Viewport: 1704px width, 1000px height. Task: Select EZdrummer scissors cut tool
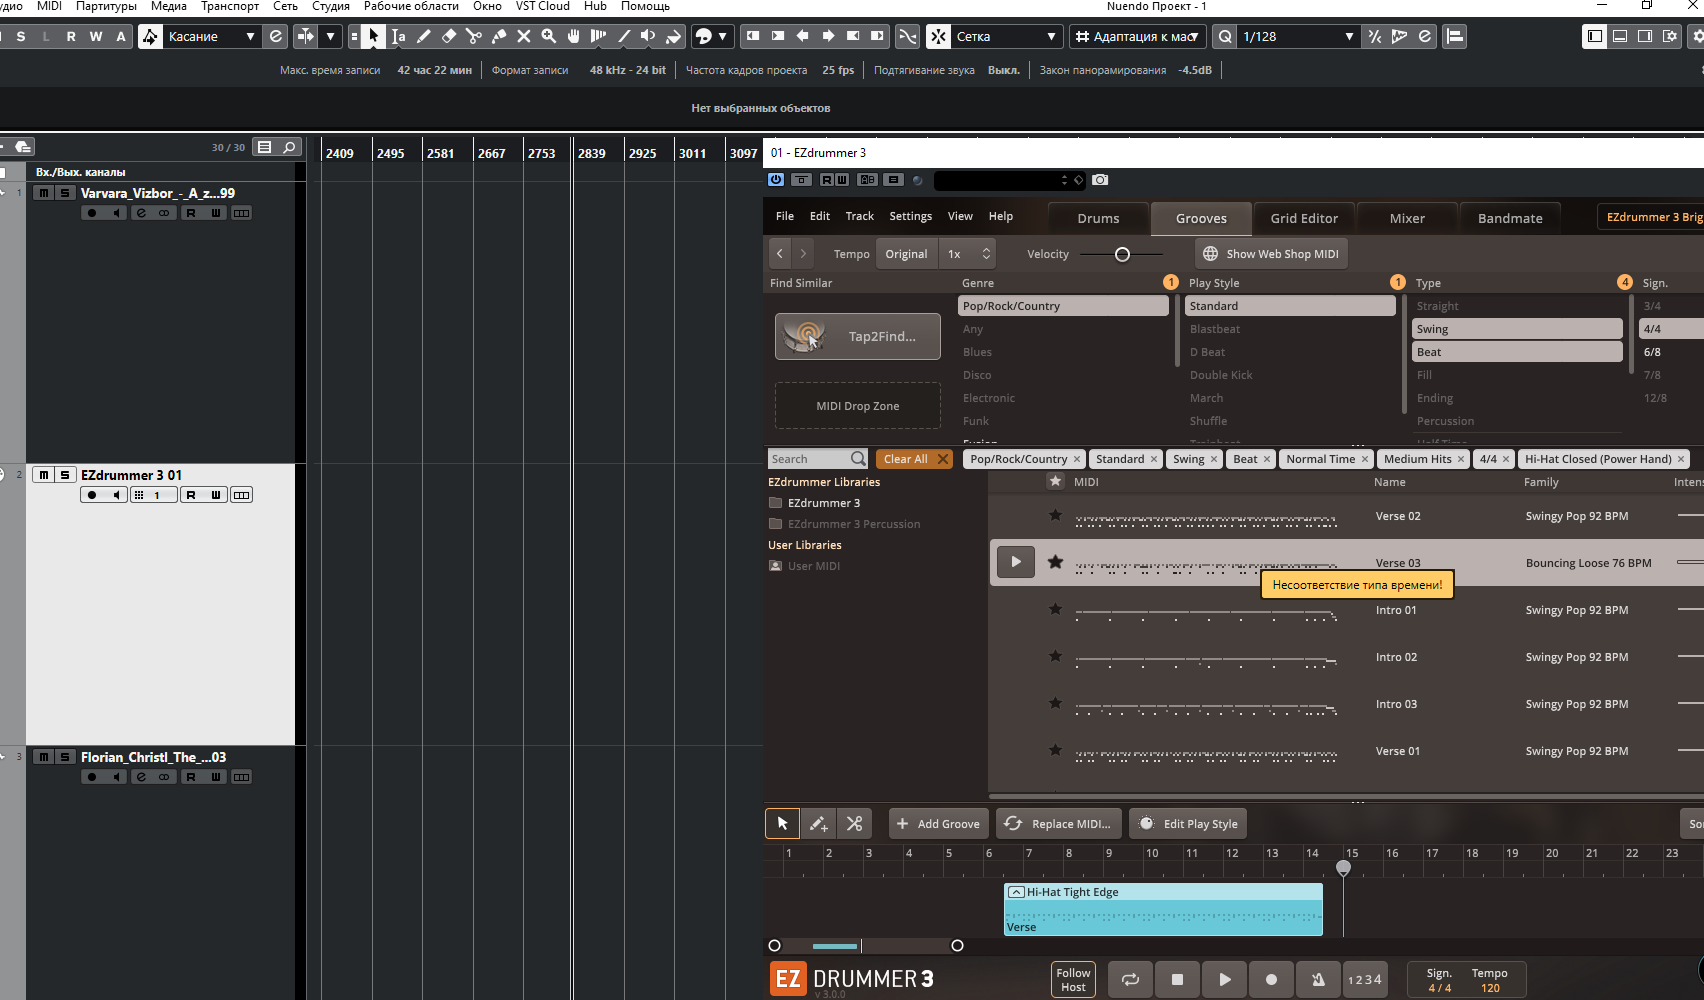pos(854,824)
